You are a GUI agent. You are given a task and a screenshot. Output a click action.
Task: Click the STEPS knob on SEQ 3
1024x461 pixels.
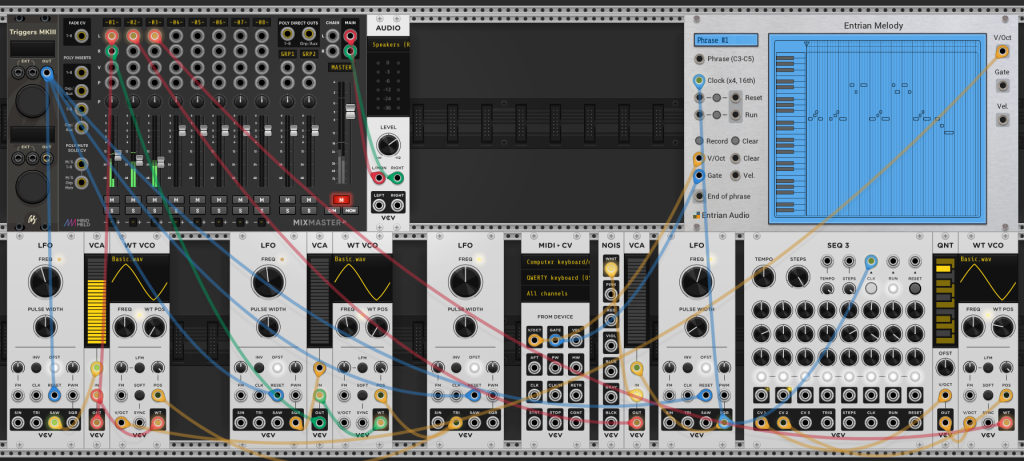point(797,277)
